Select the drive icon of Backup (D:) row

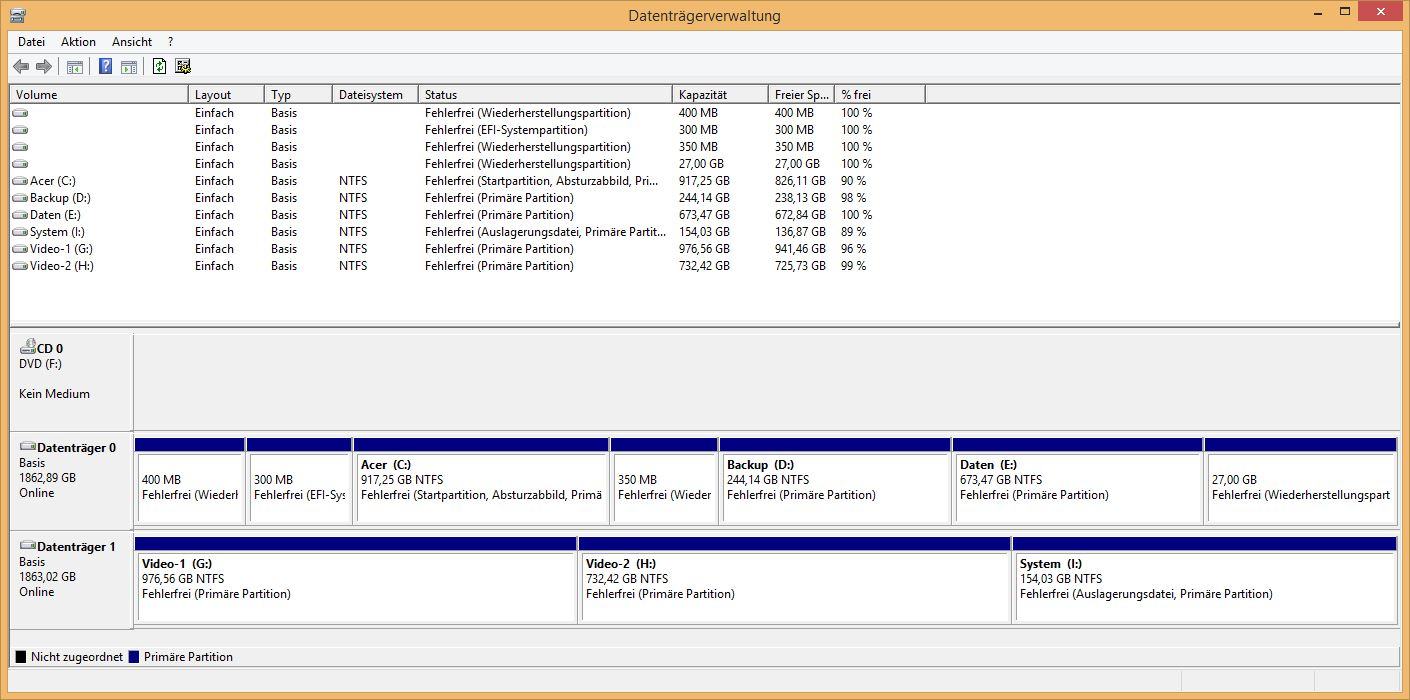click(20, 198)
